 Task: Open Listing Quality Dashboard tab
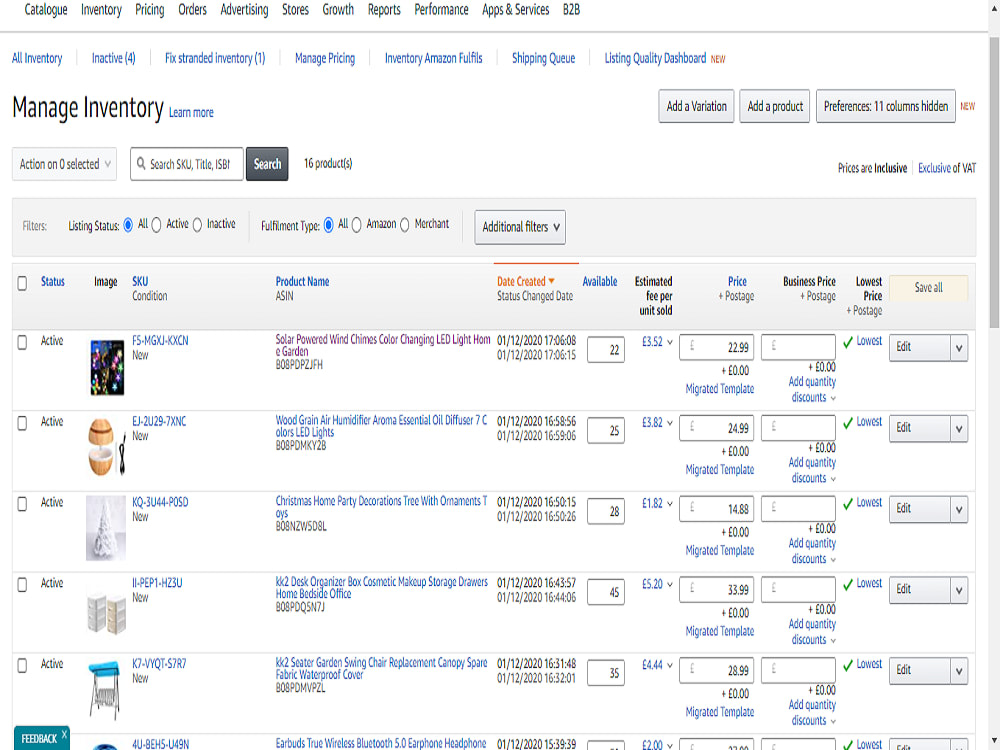(x=655, y=58)
